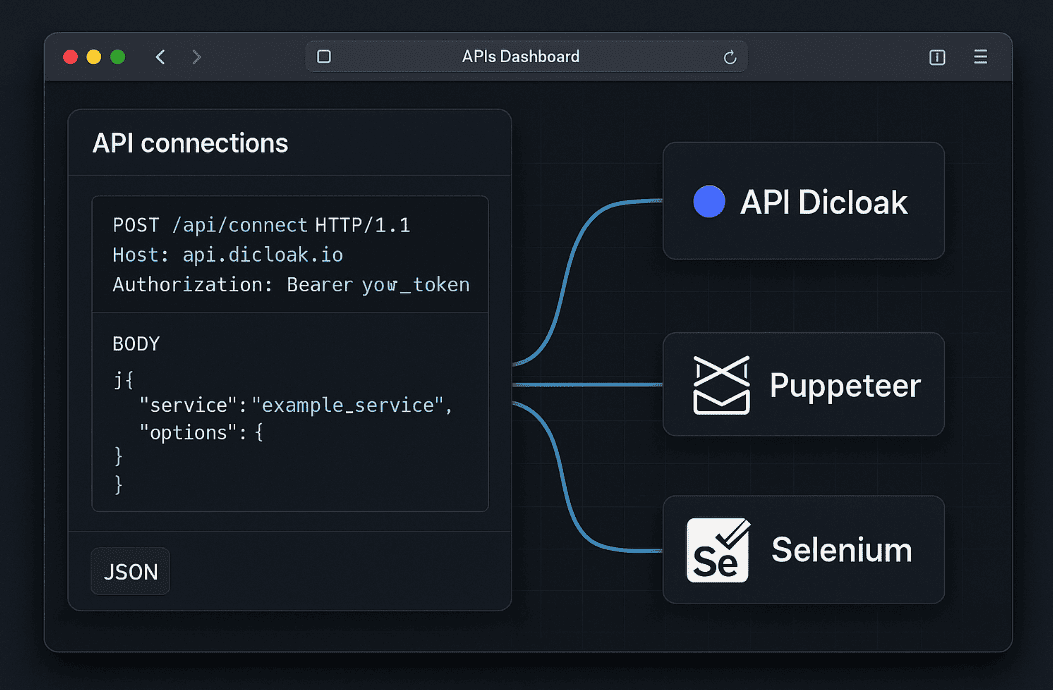Click the page icon in address bar
The image size is (1053, 690).
click(x=324, y=57)
